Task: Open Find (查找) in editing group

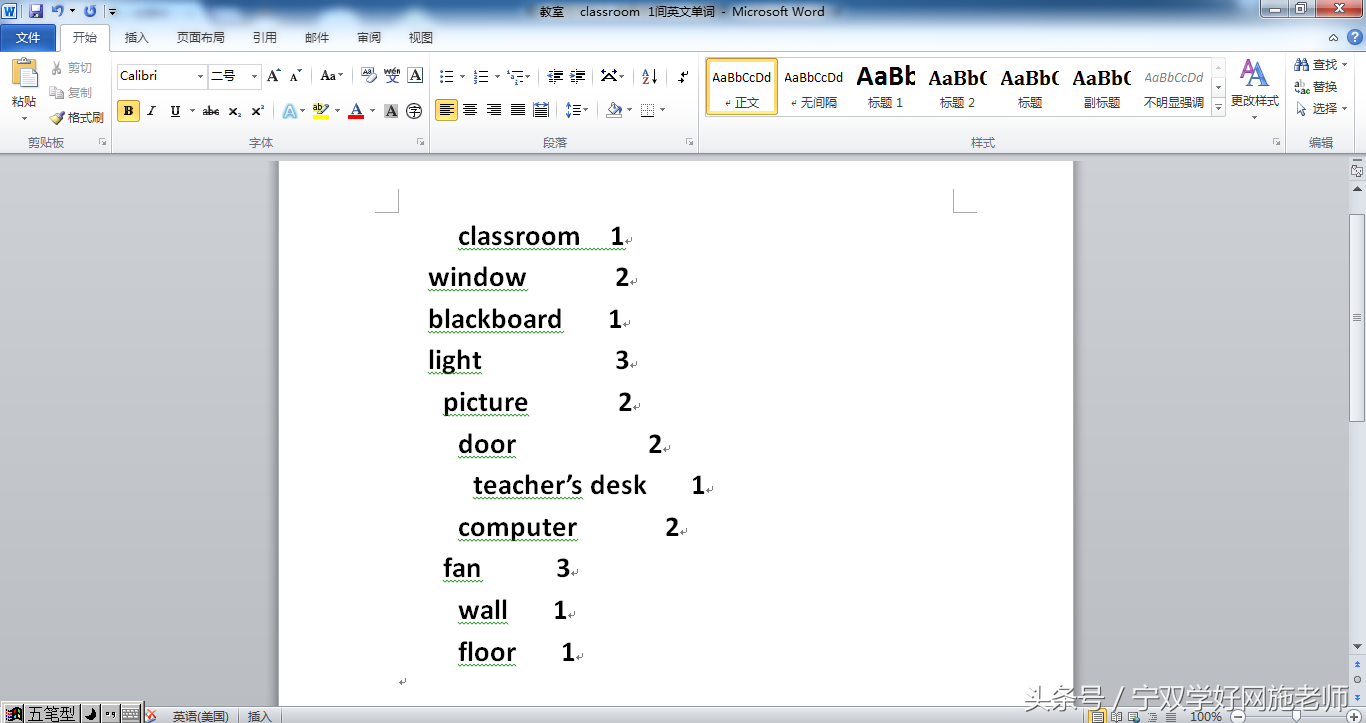Action: coord(1322,64)
